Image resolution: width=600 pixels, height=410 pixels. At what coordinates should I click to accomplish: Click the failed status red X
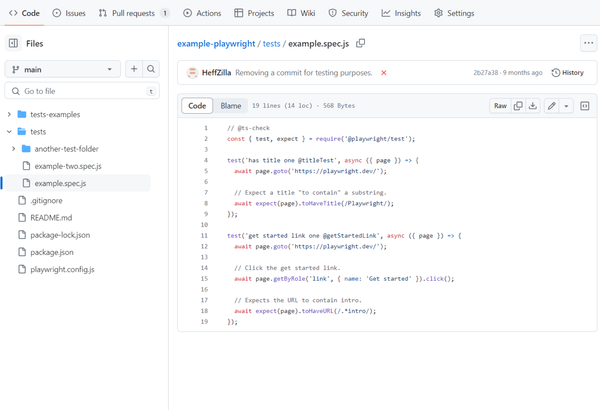tap(383, 73)
